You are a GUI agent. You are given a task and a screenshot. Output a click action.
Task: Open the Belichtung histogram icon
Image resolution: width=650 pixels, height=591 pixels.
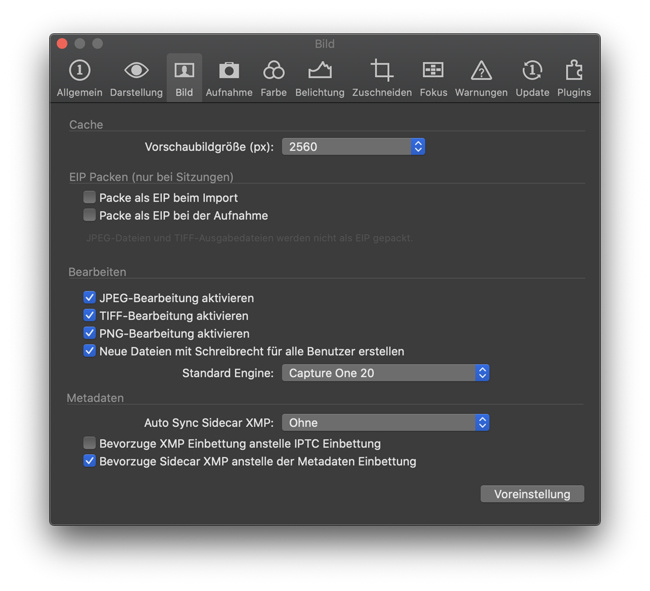(x=319, y=71)
